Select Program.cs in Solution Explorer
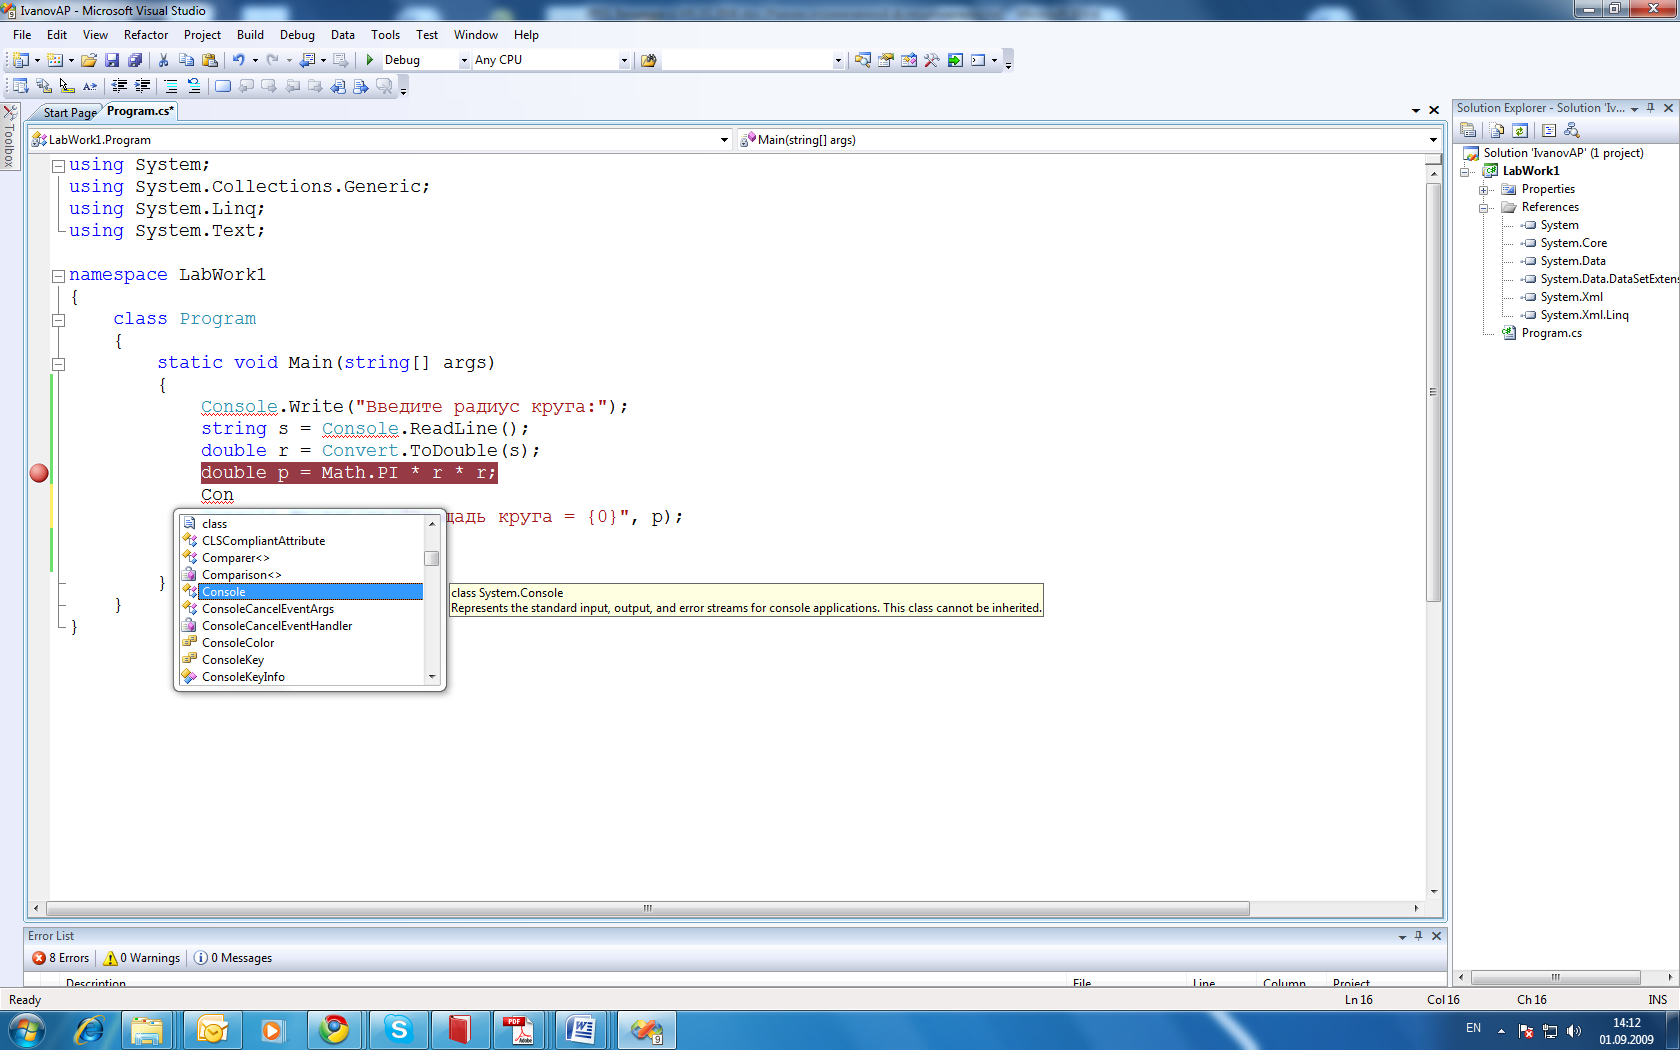This screenshot has width=1680, height=1050. tap(1551, 333)
